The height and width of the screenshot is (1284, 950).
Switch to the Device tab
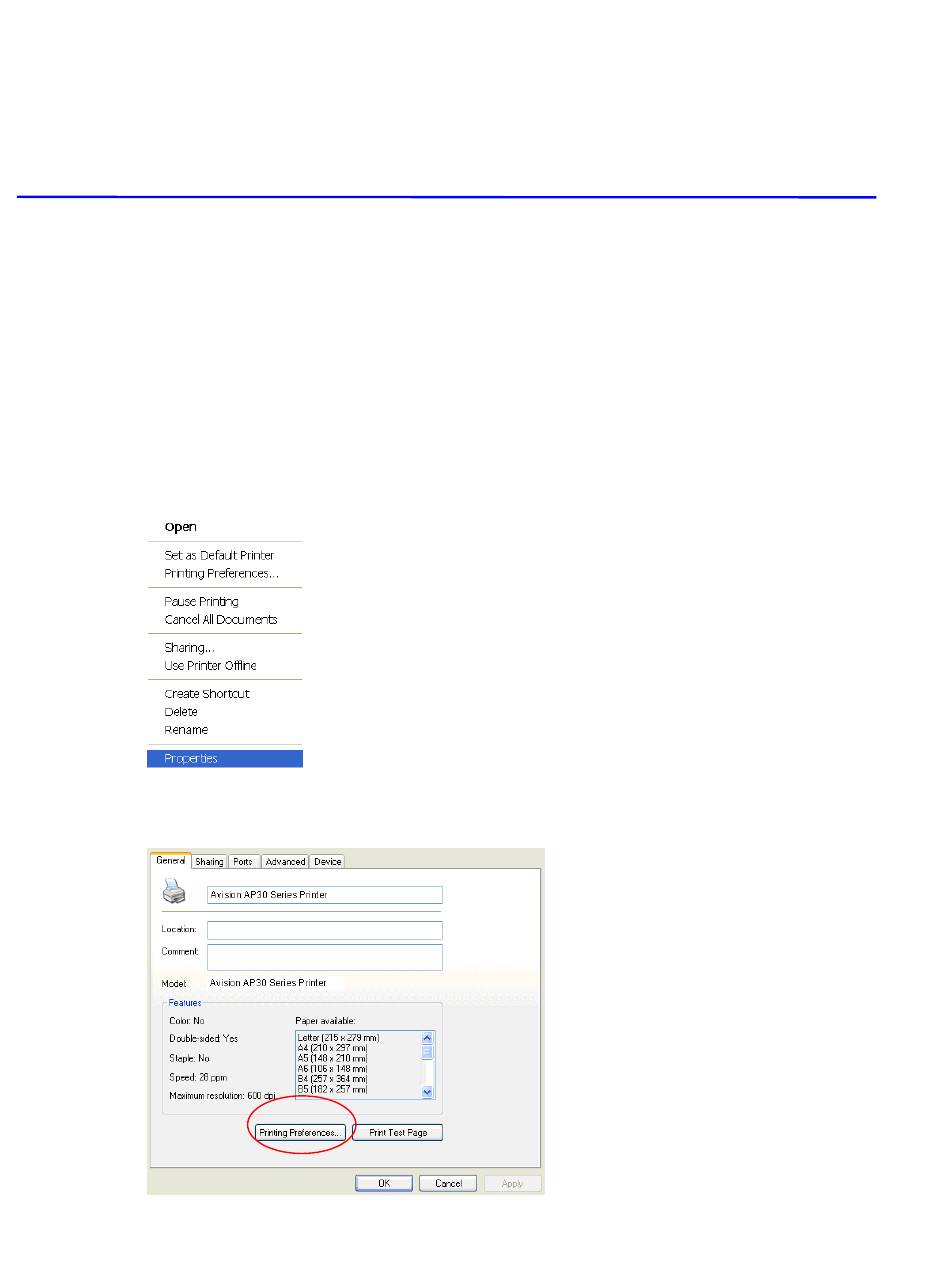coord(327,861)
